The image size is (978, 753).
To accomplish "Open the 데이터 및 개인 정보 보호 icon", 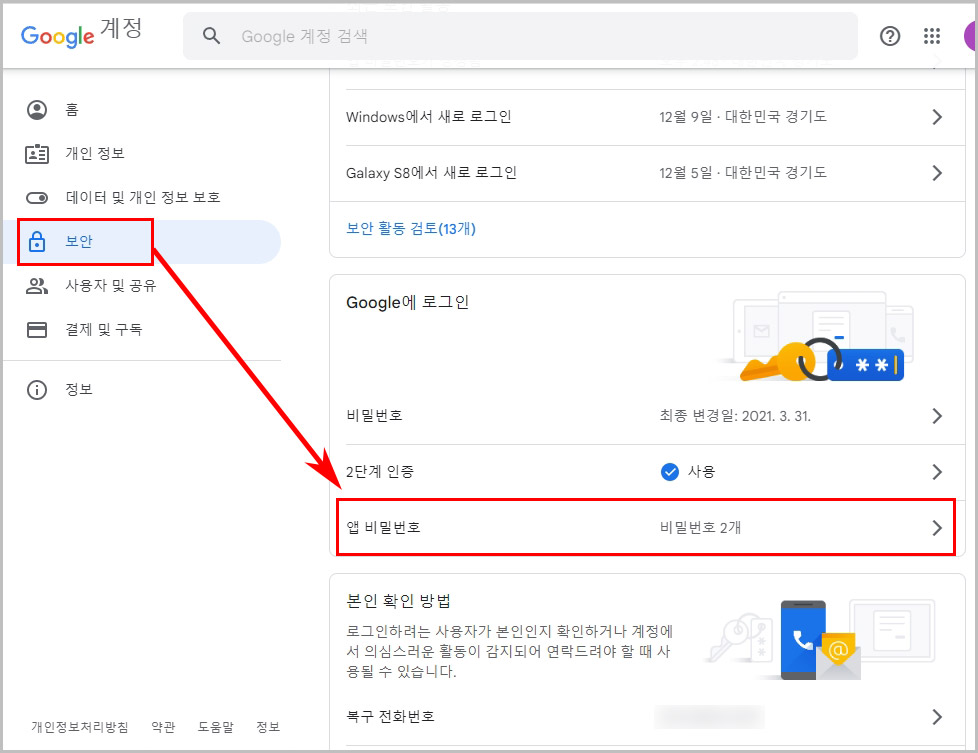I will click(x=37, y=197).
